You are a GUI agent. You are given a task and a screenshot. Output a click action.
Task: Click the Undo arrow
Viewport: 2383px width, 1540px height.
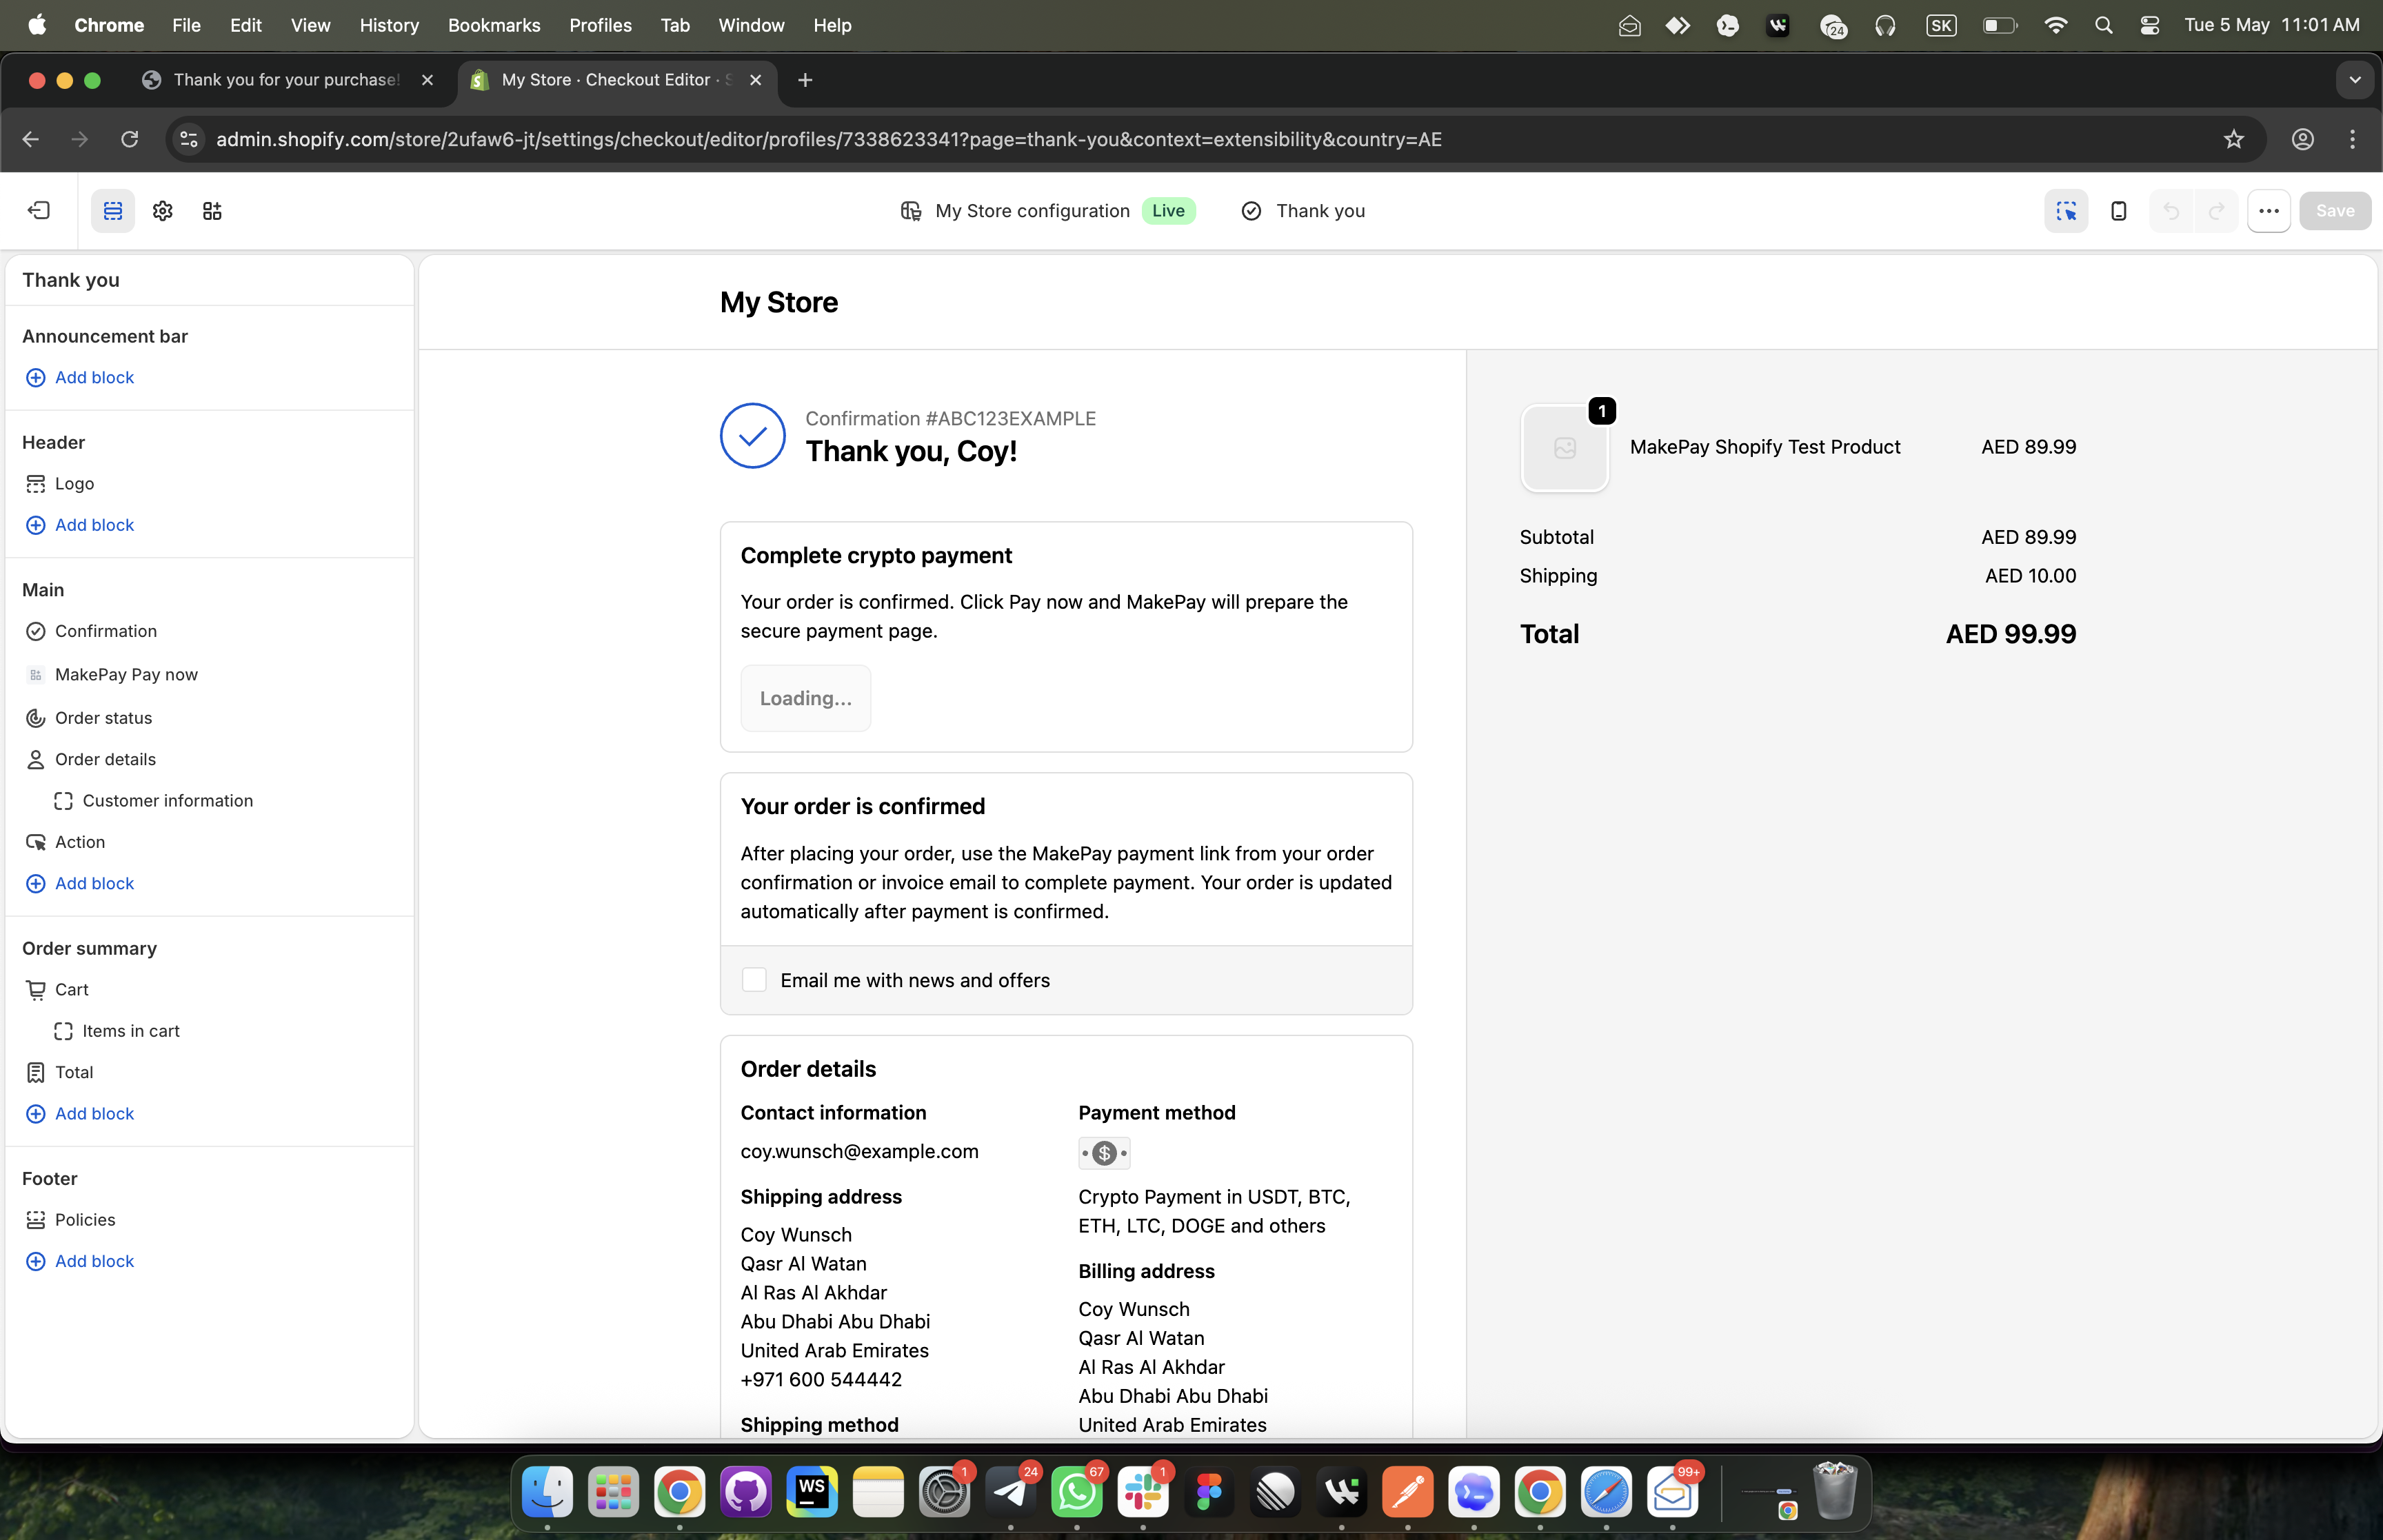(x=2171, y=210)
